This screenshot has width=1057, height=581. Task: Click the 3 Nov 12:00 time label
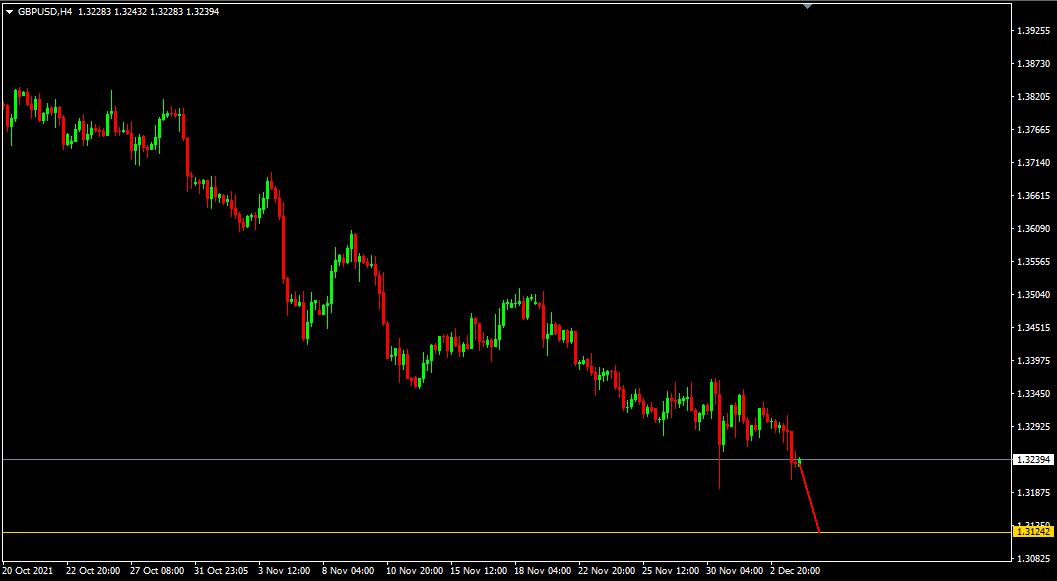(283, 571)
